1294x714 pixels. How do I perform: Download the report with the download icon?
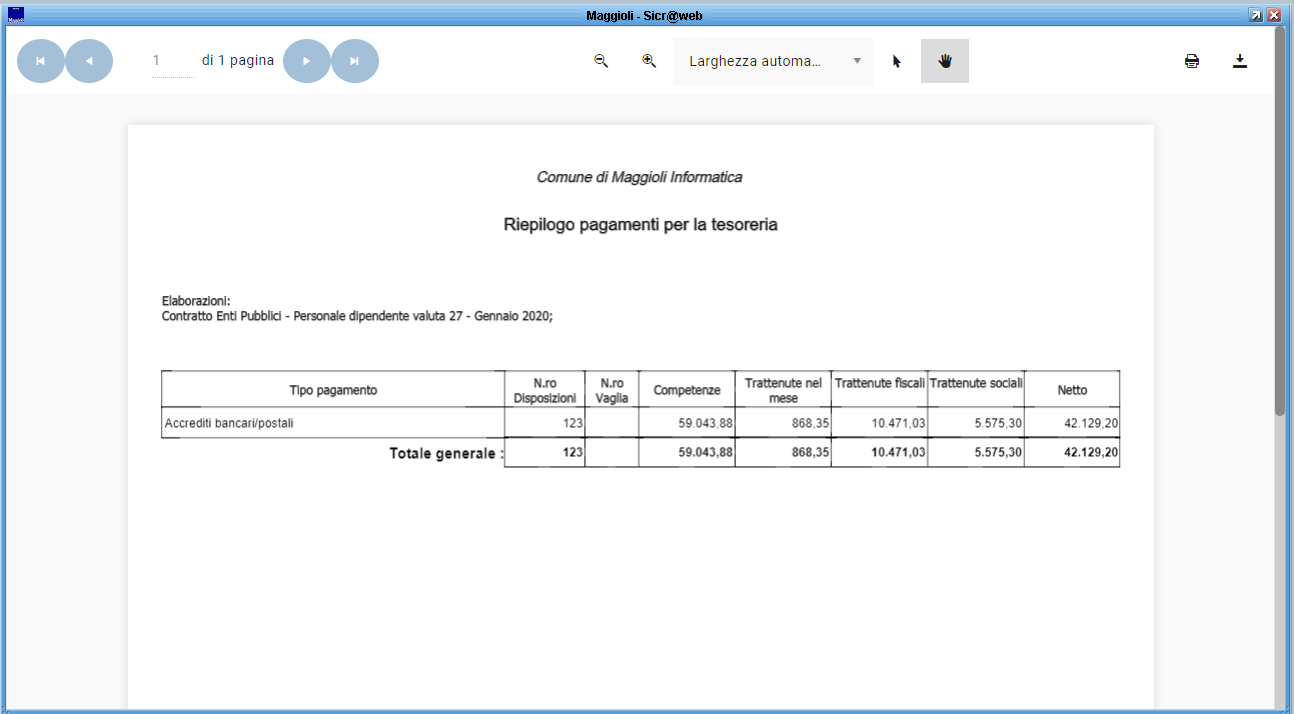tap(1240, 61)
